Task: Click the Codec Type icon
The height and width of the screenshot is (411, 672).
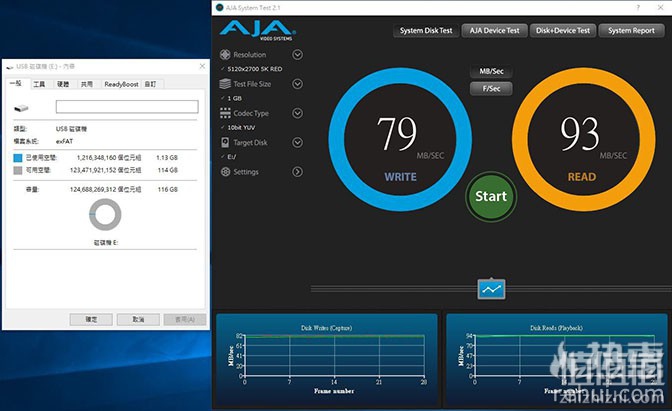Action: coord(225,113)
